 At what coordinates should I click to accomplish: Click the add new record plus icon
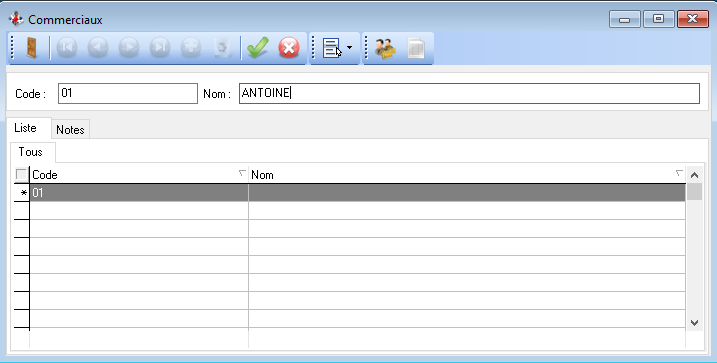(191, 48)
